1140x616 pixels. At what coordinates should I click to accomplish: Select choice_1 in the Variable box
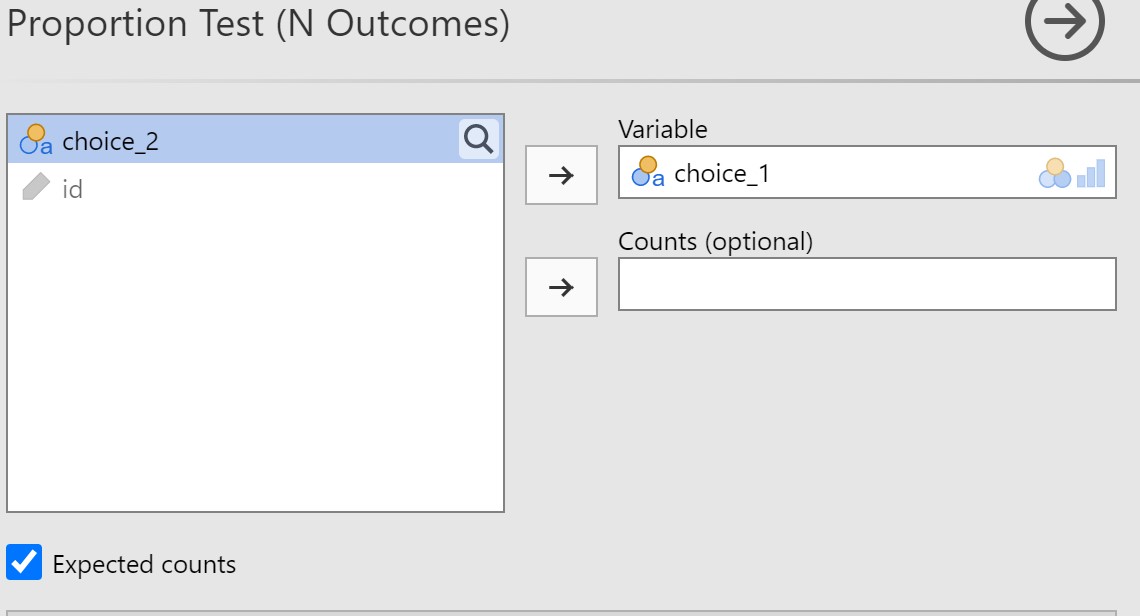click(722, 173)
